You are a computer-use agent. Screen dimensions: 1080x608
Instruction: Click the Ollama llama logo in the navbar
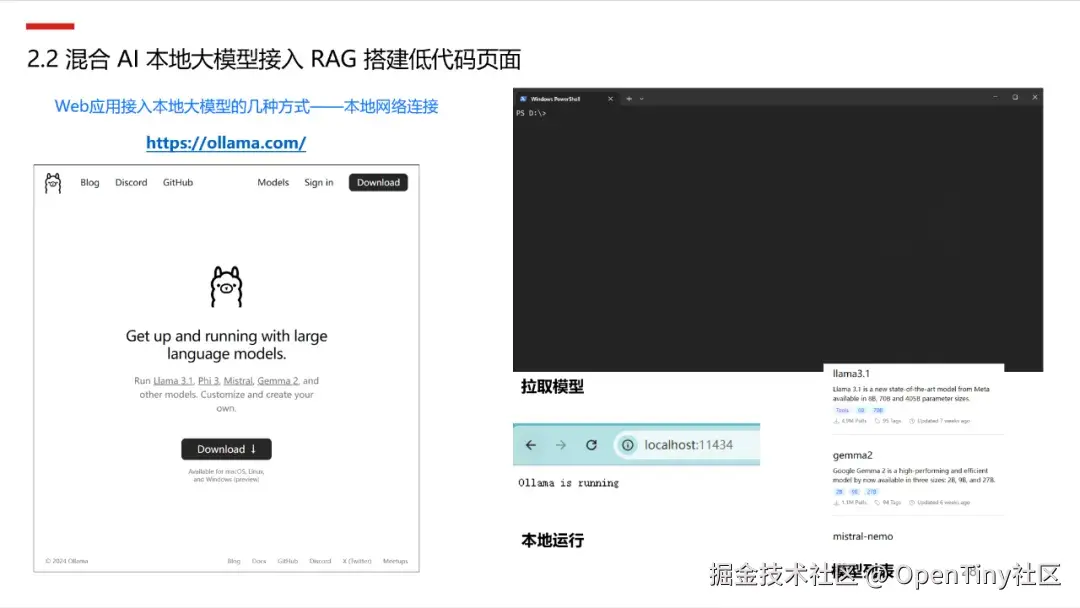52,182
